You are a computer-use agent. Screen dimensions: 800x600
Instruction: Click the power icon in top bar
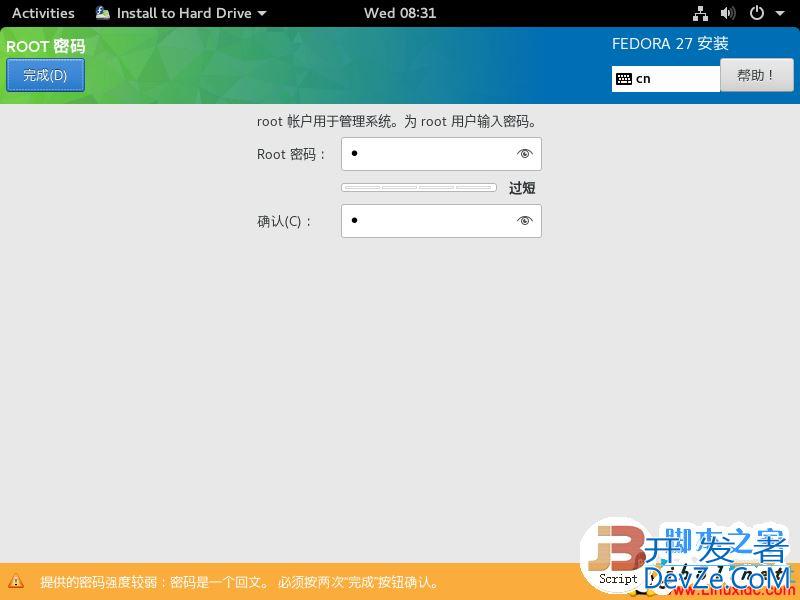click(x=756, y=13)
